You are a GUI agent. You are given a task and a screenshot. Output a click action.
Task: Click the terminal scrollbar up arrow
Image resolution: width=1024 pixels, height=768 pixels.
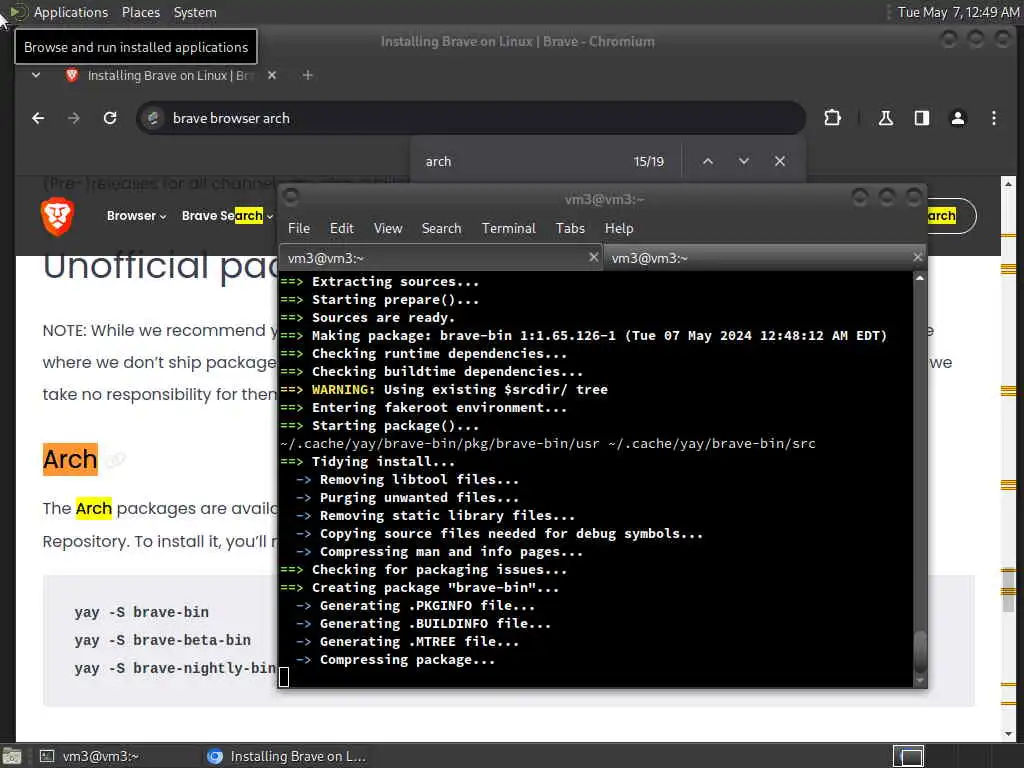[x=920, y=278]
